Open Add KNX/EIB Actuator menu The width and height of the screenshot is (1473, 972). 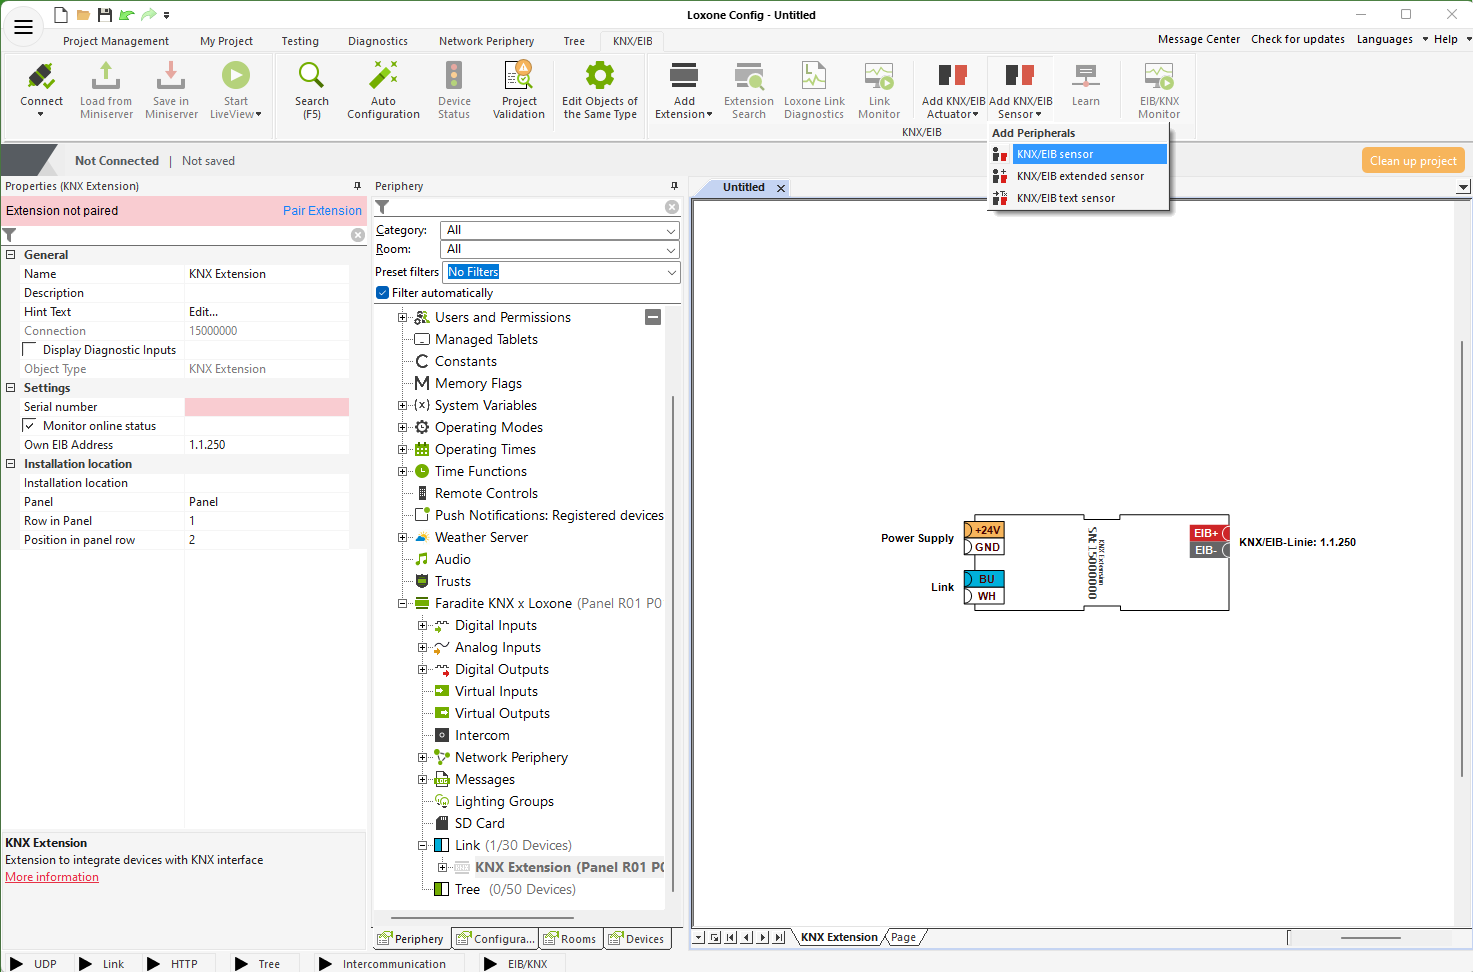coord(953,89)
